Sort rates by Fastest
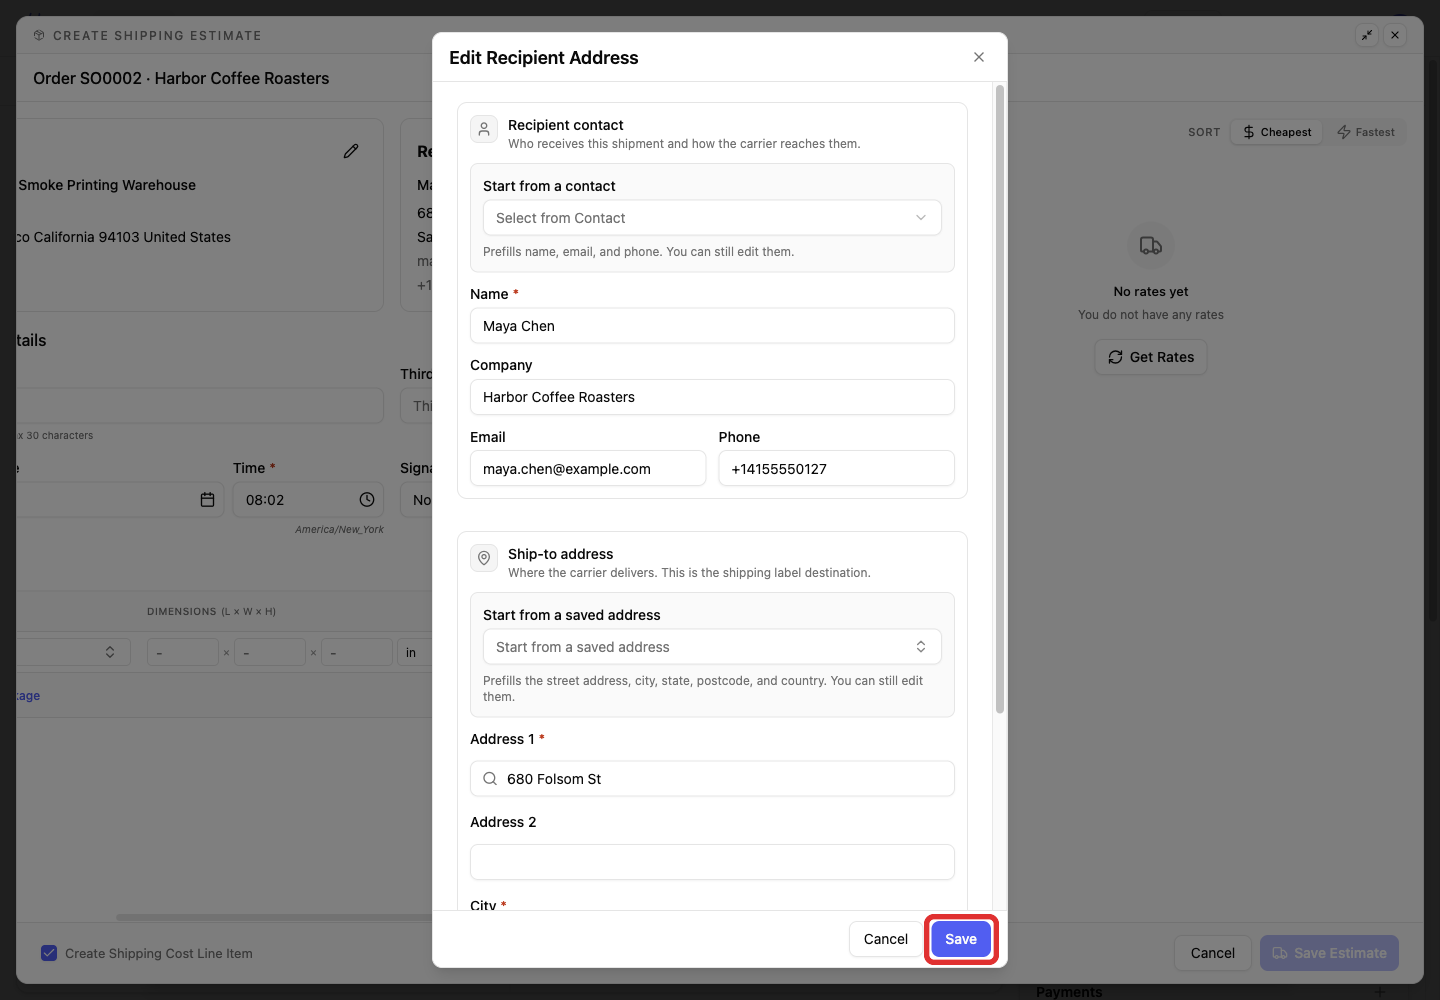 tap(1366, 132)
